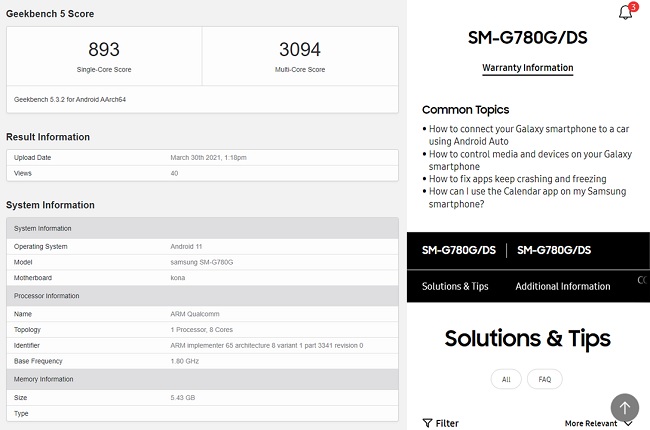
Task: Click the Filter funnel icon
Action: [x=427, y=423]
